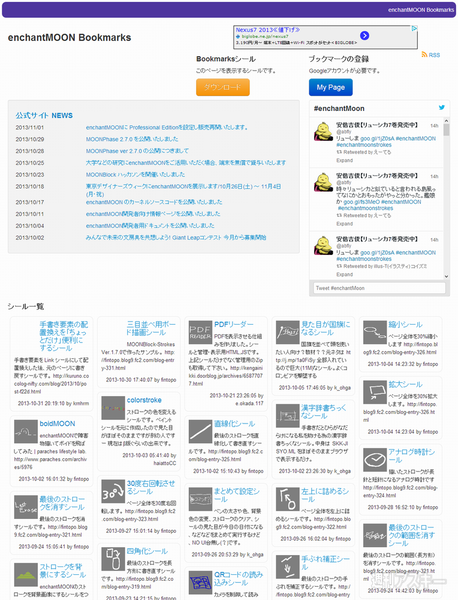
Task: Open the http://kuruno.cocolog-nifty.com URL in first seal card
Action: (x=51, y=384)
